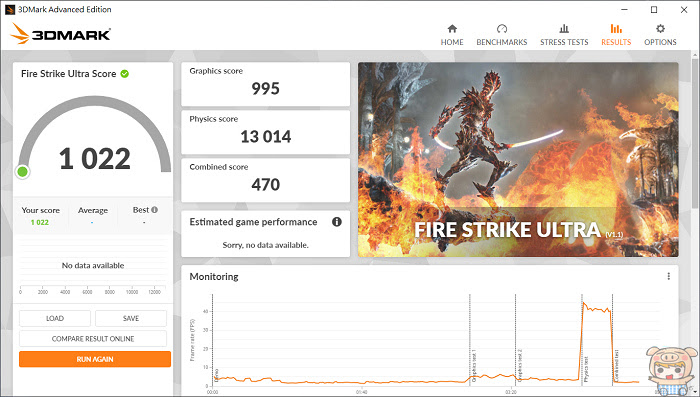The height and width of the screenshot is (397, 700).
Task: Click the LOAD button
Action: (x=55, y=318)
